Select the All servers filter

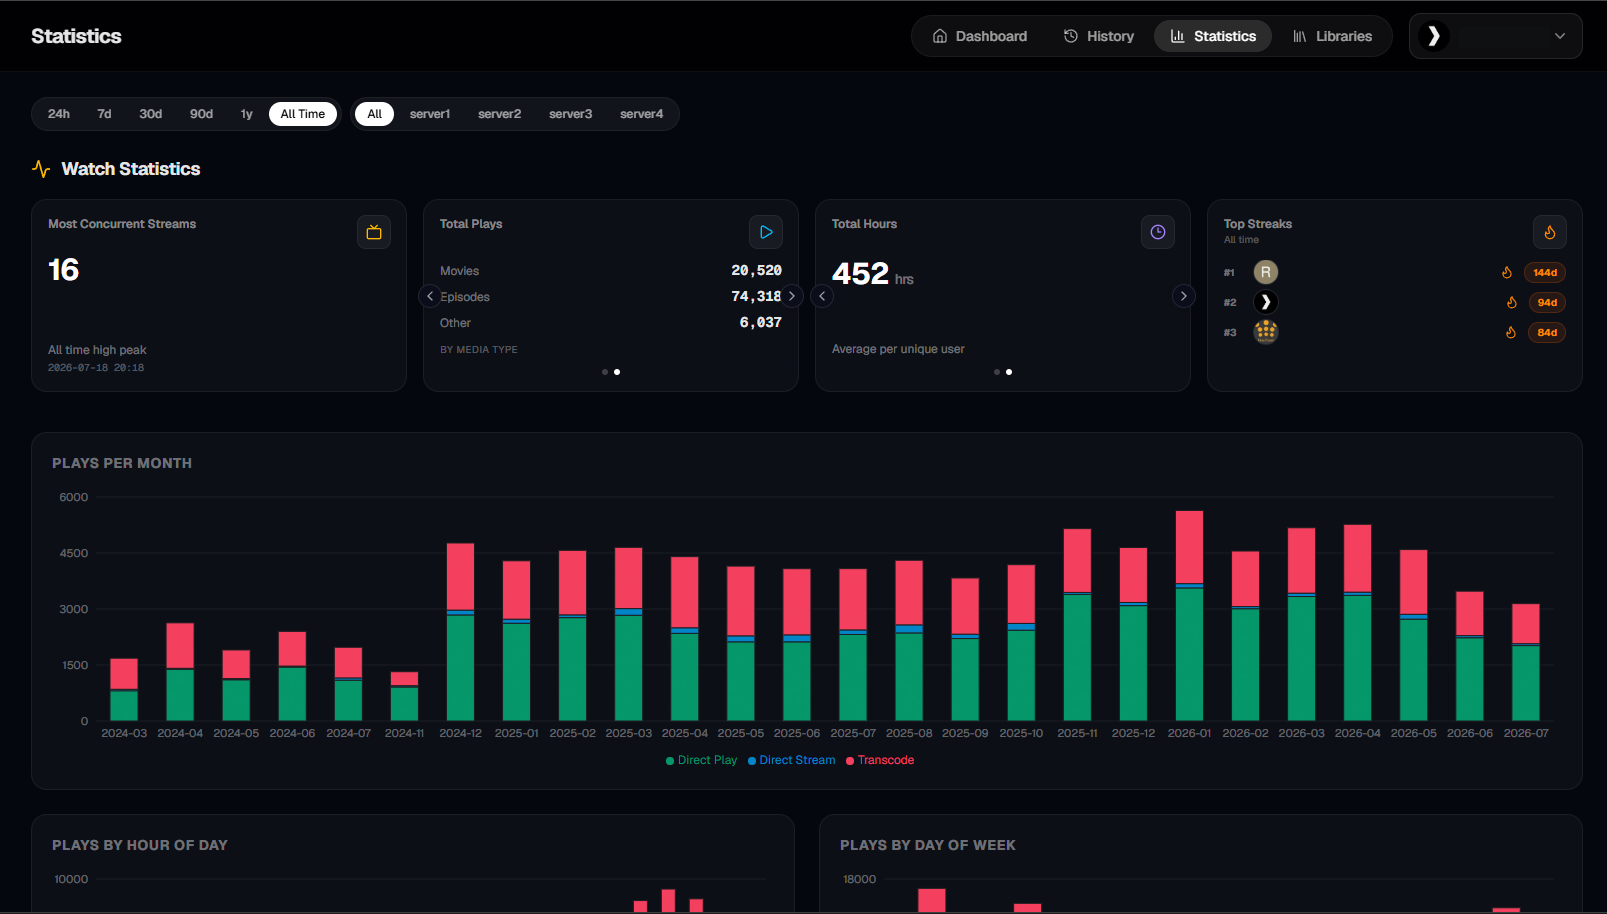375,114
